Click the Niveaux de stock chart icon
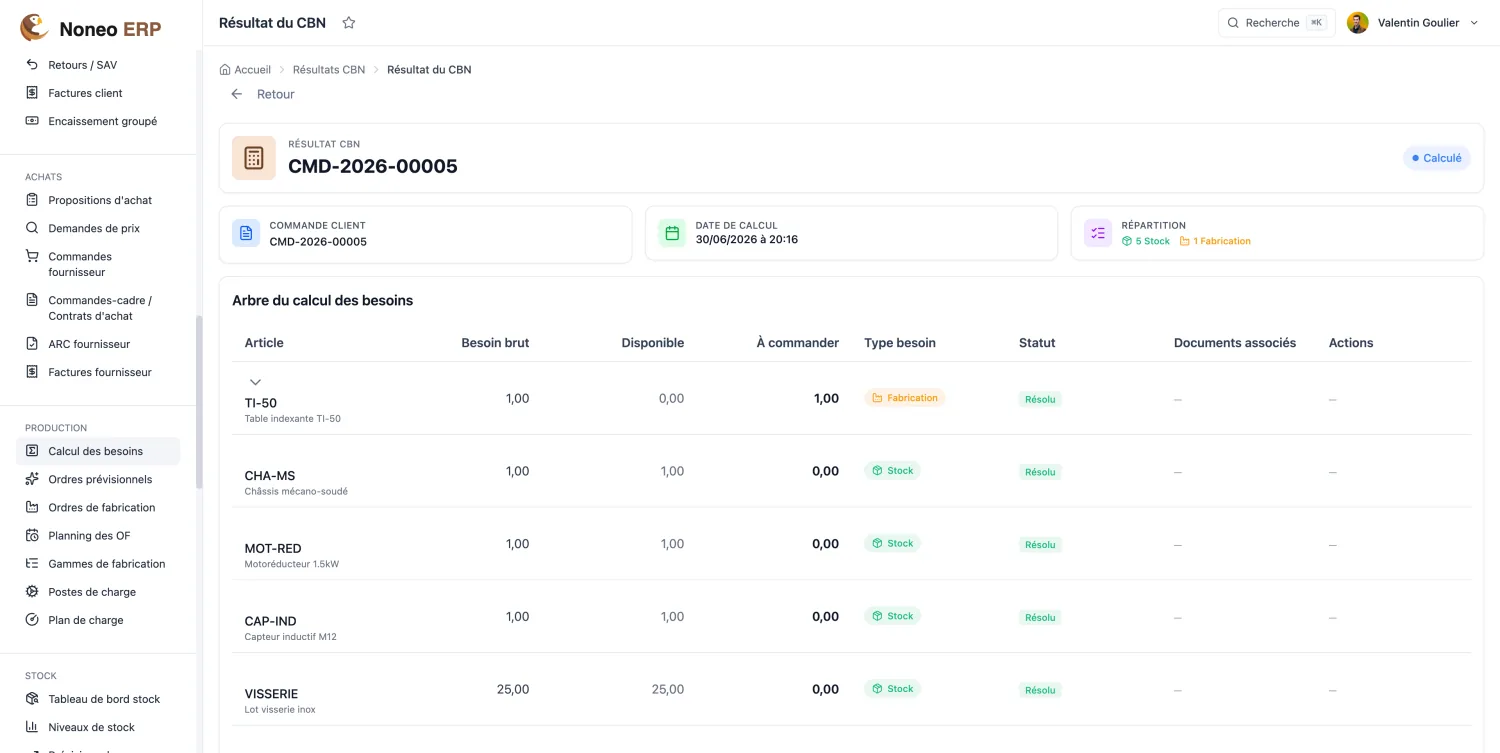The width and height of the screenshot is (1500, 753). [x=32, y=727]
